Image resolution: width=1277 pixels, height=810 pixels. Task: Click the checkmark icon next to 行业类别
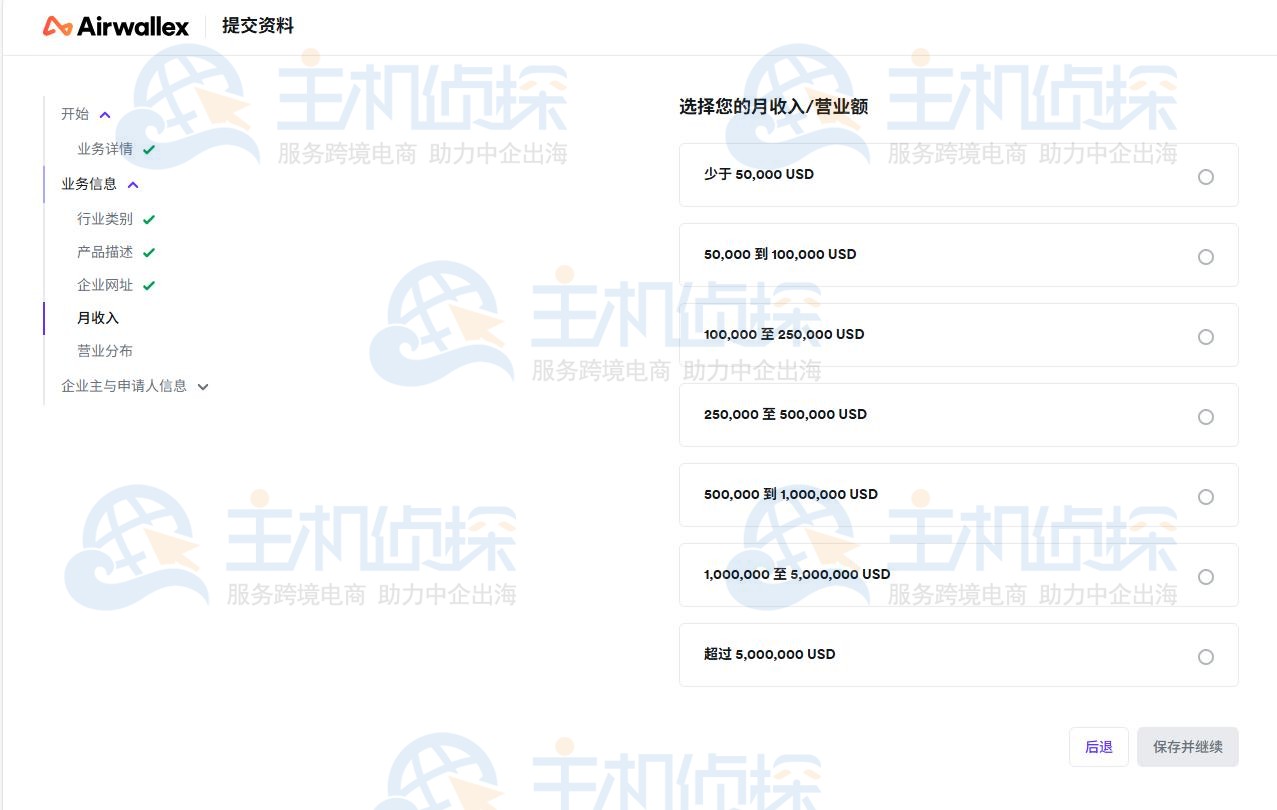150,218
